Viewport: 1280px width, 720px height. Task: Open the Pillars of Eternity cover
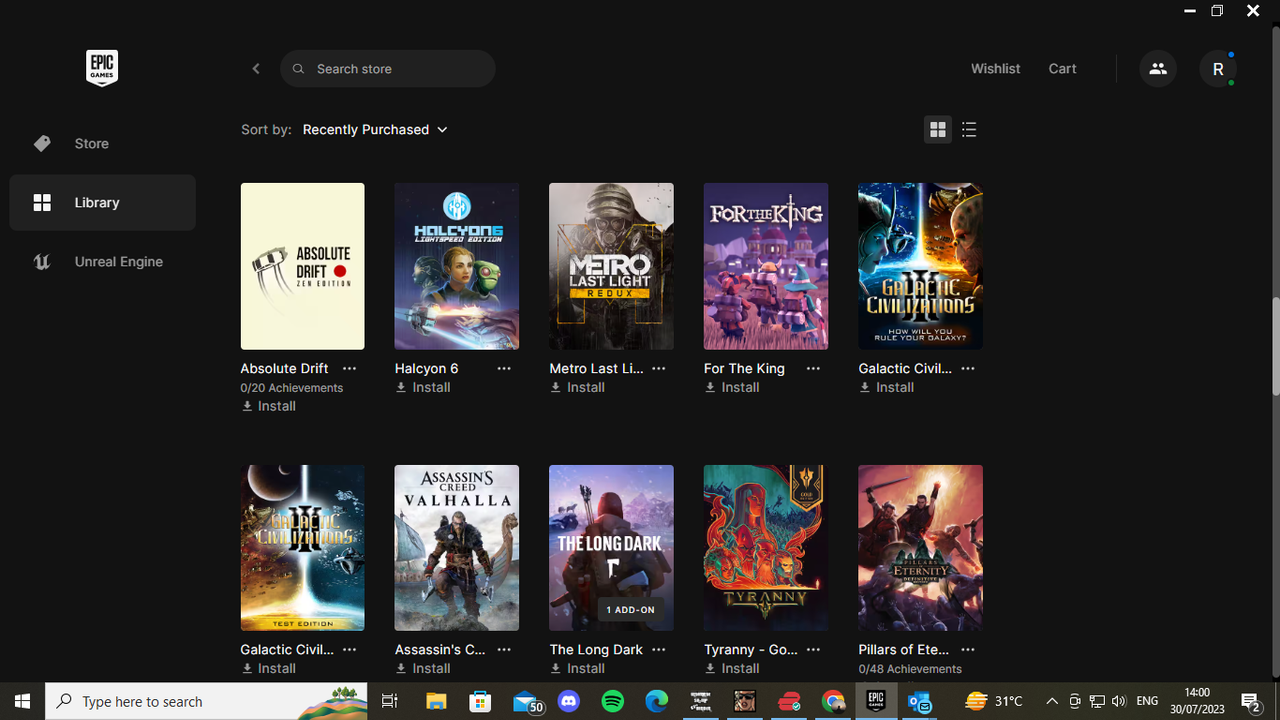(x=920, y=548)
